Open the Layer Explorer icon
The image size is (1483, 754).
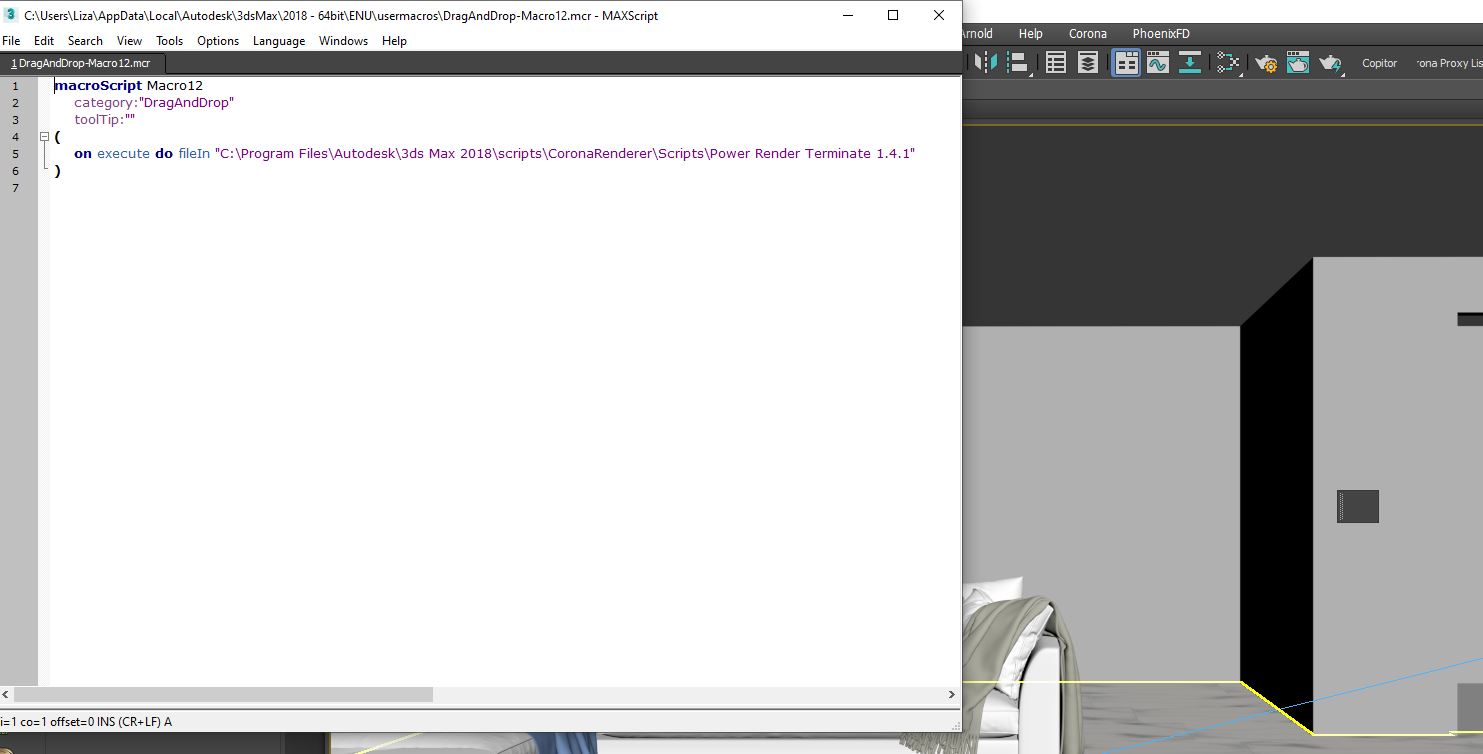(x=1088, y=63)
